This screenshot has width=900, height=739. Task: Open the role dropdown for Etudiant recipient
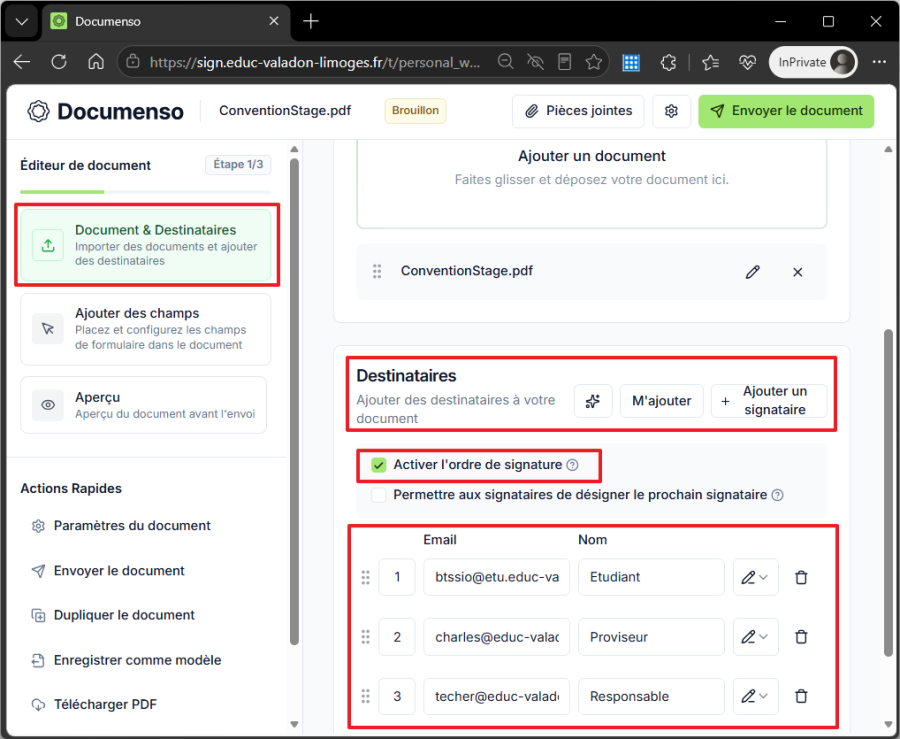pos(755,577)
